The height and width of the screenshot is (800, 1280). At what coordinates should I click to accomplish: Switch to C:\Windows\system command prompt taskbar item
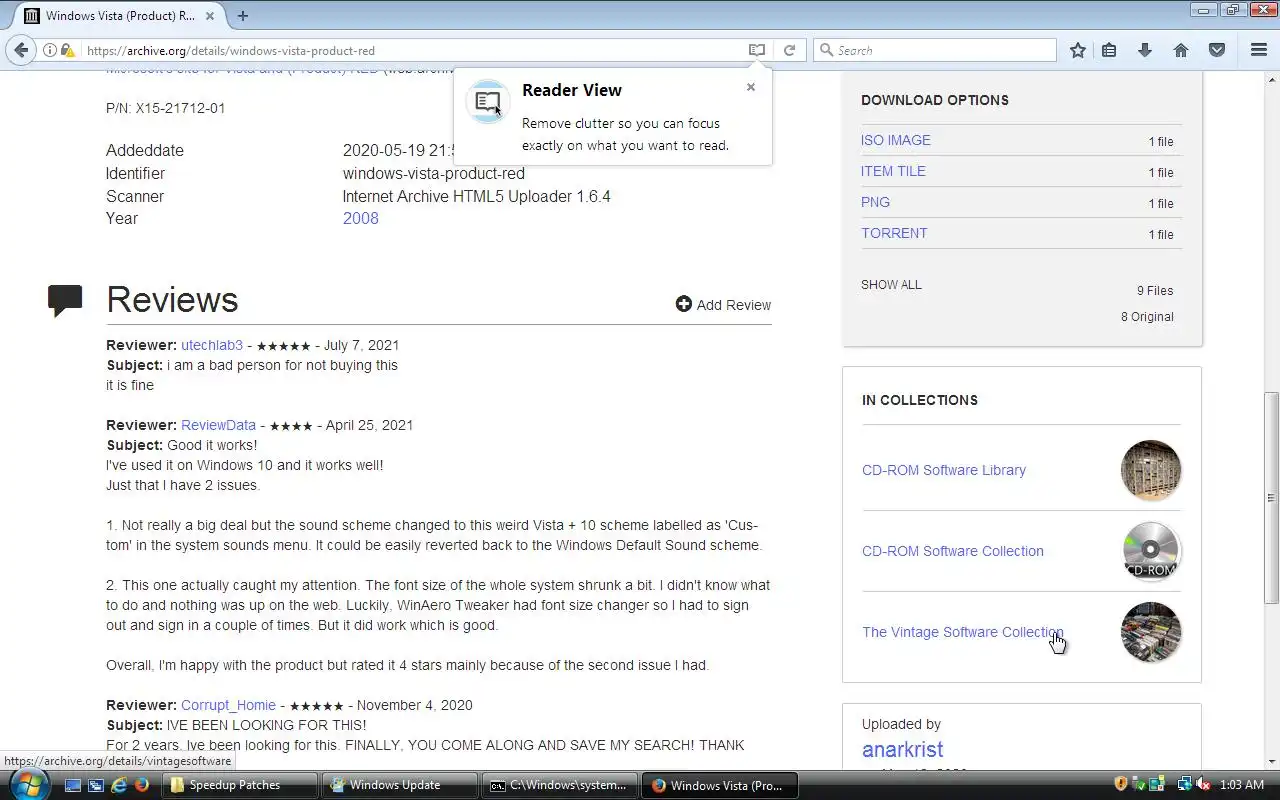click(x=559, y=785)
